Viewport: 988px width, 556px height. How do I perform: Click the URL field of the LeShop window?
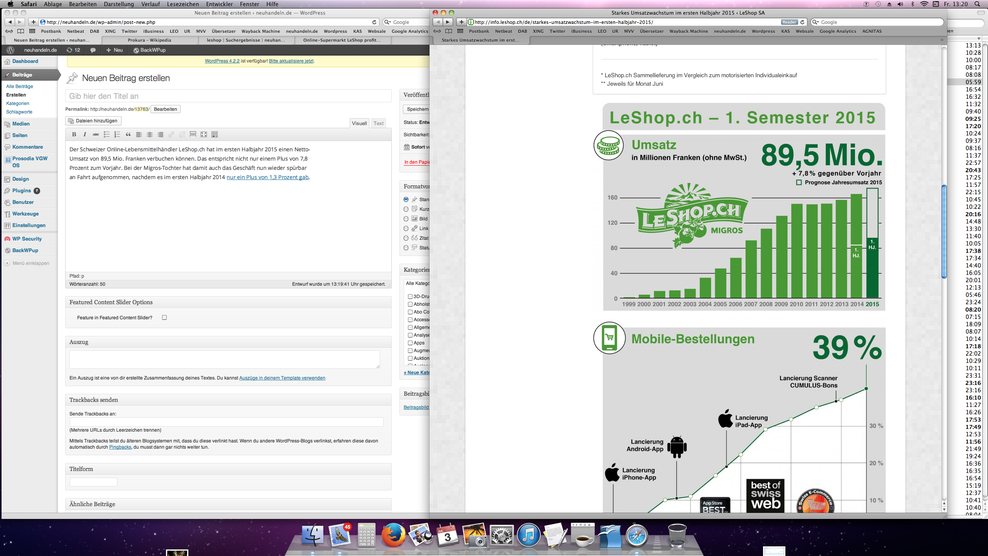pyautogui.click(x=636, y=22)
